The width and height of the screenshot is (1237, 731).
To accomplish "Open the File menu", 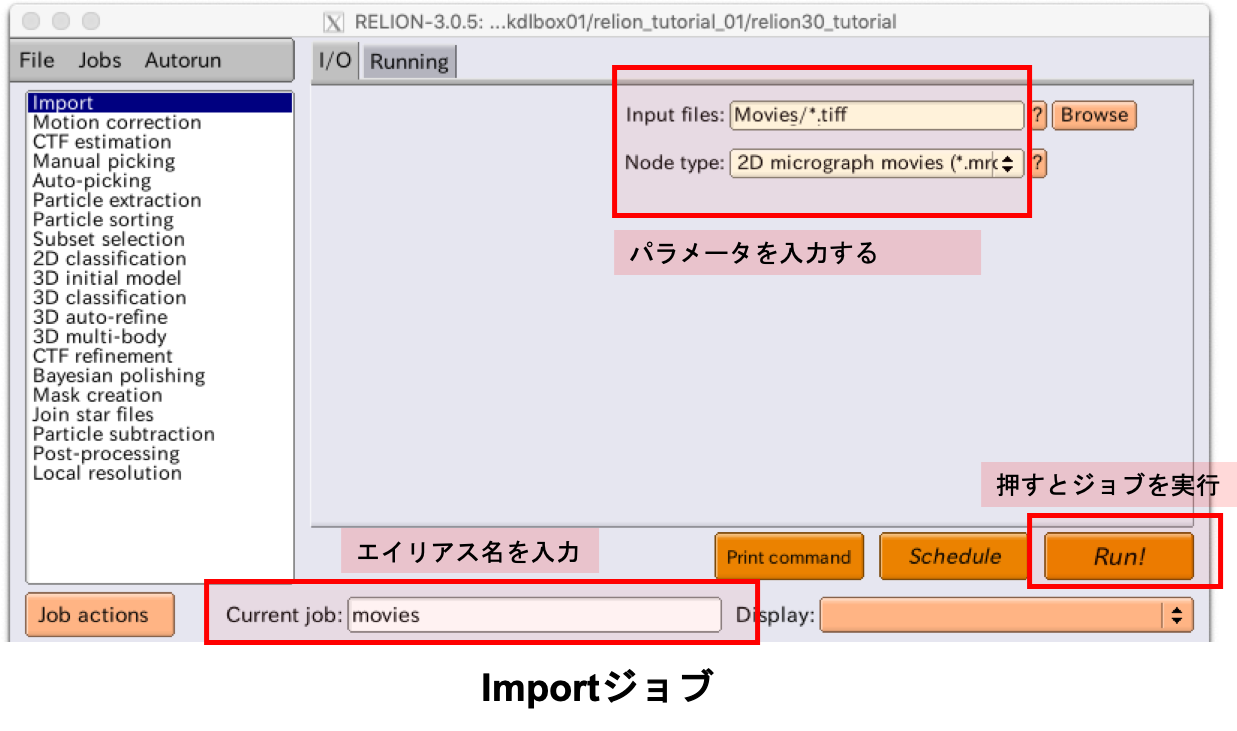I will click(37, 60).
